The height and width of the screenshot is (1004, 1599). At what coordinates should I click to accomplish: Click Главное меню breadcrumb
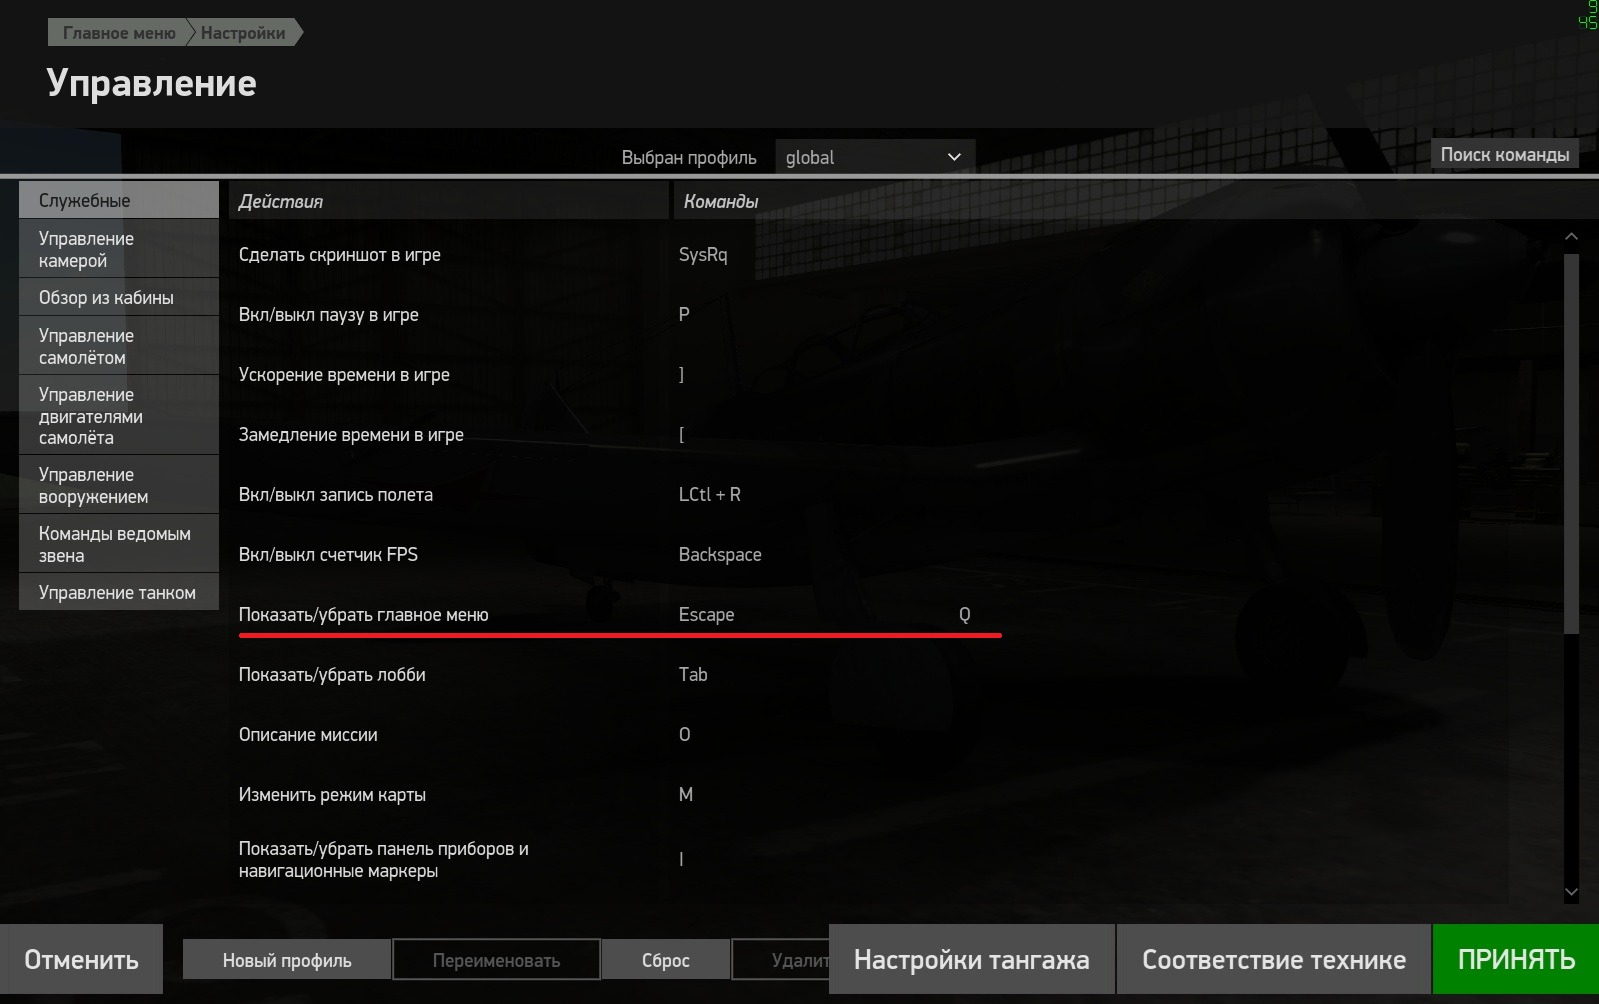119,33
